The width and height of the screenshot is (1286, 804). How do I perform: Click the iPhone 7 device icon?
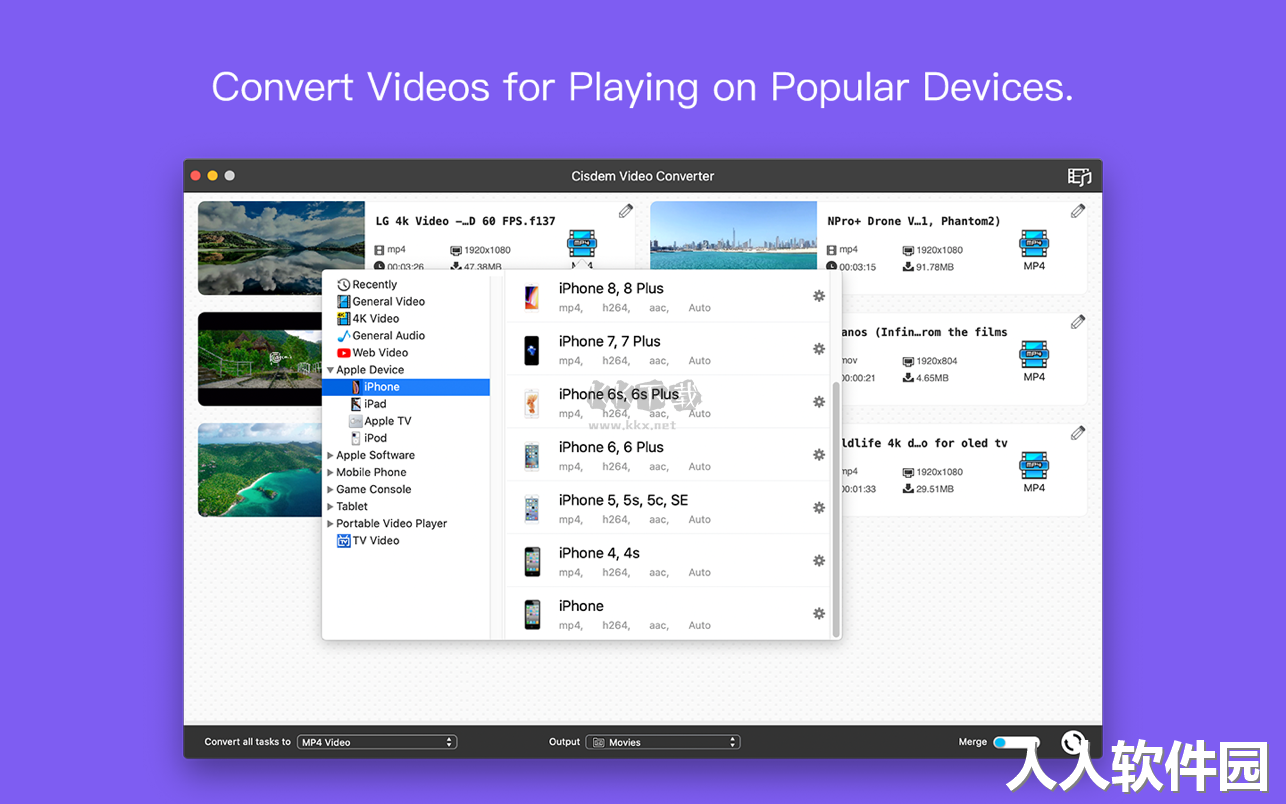tap(532, 350)
